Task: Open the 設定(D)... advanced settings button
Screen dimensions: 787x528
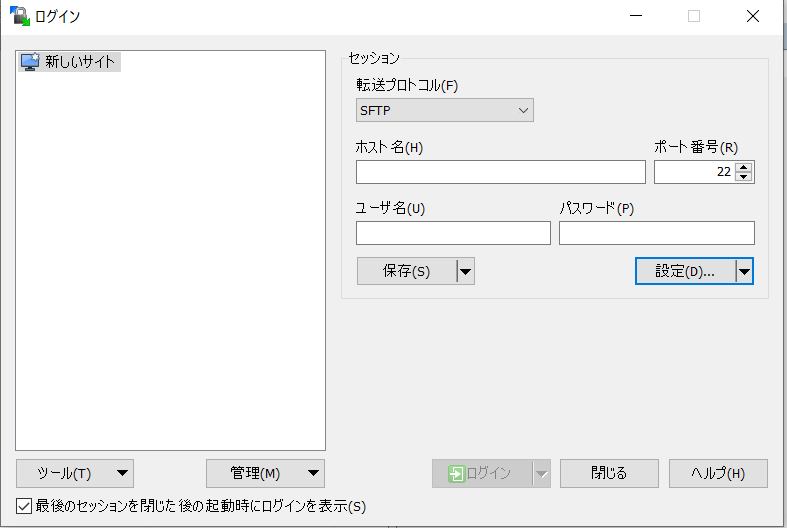Action: point(685,272)
